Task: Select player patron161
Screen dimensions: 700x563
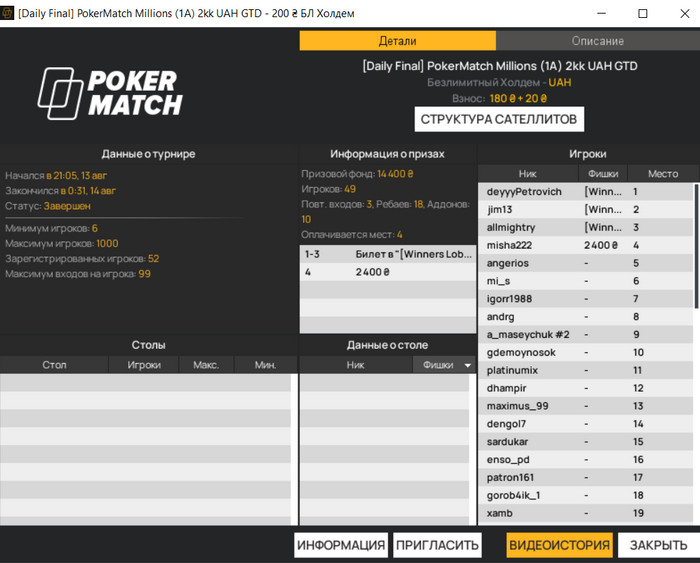Action: [585, 478]
